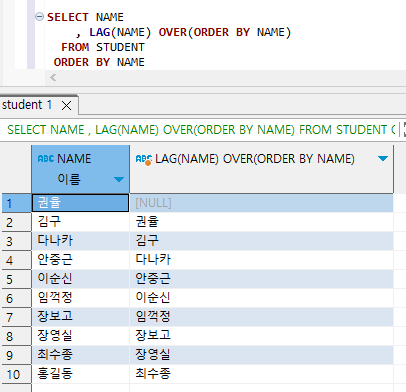The image size is (406, 392).
Task: Place cursor on LAG keyword in editor
Action: click(100, 32)
